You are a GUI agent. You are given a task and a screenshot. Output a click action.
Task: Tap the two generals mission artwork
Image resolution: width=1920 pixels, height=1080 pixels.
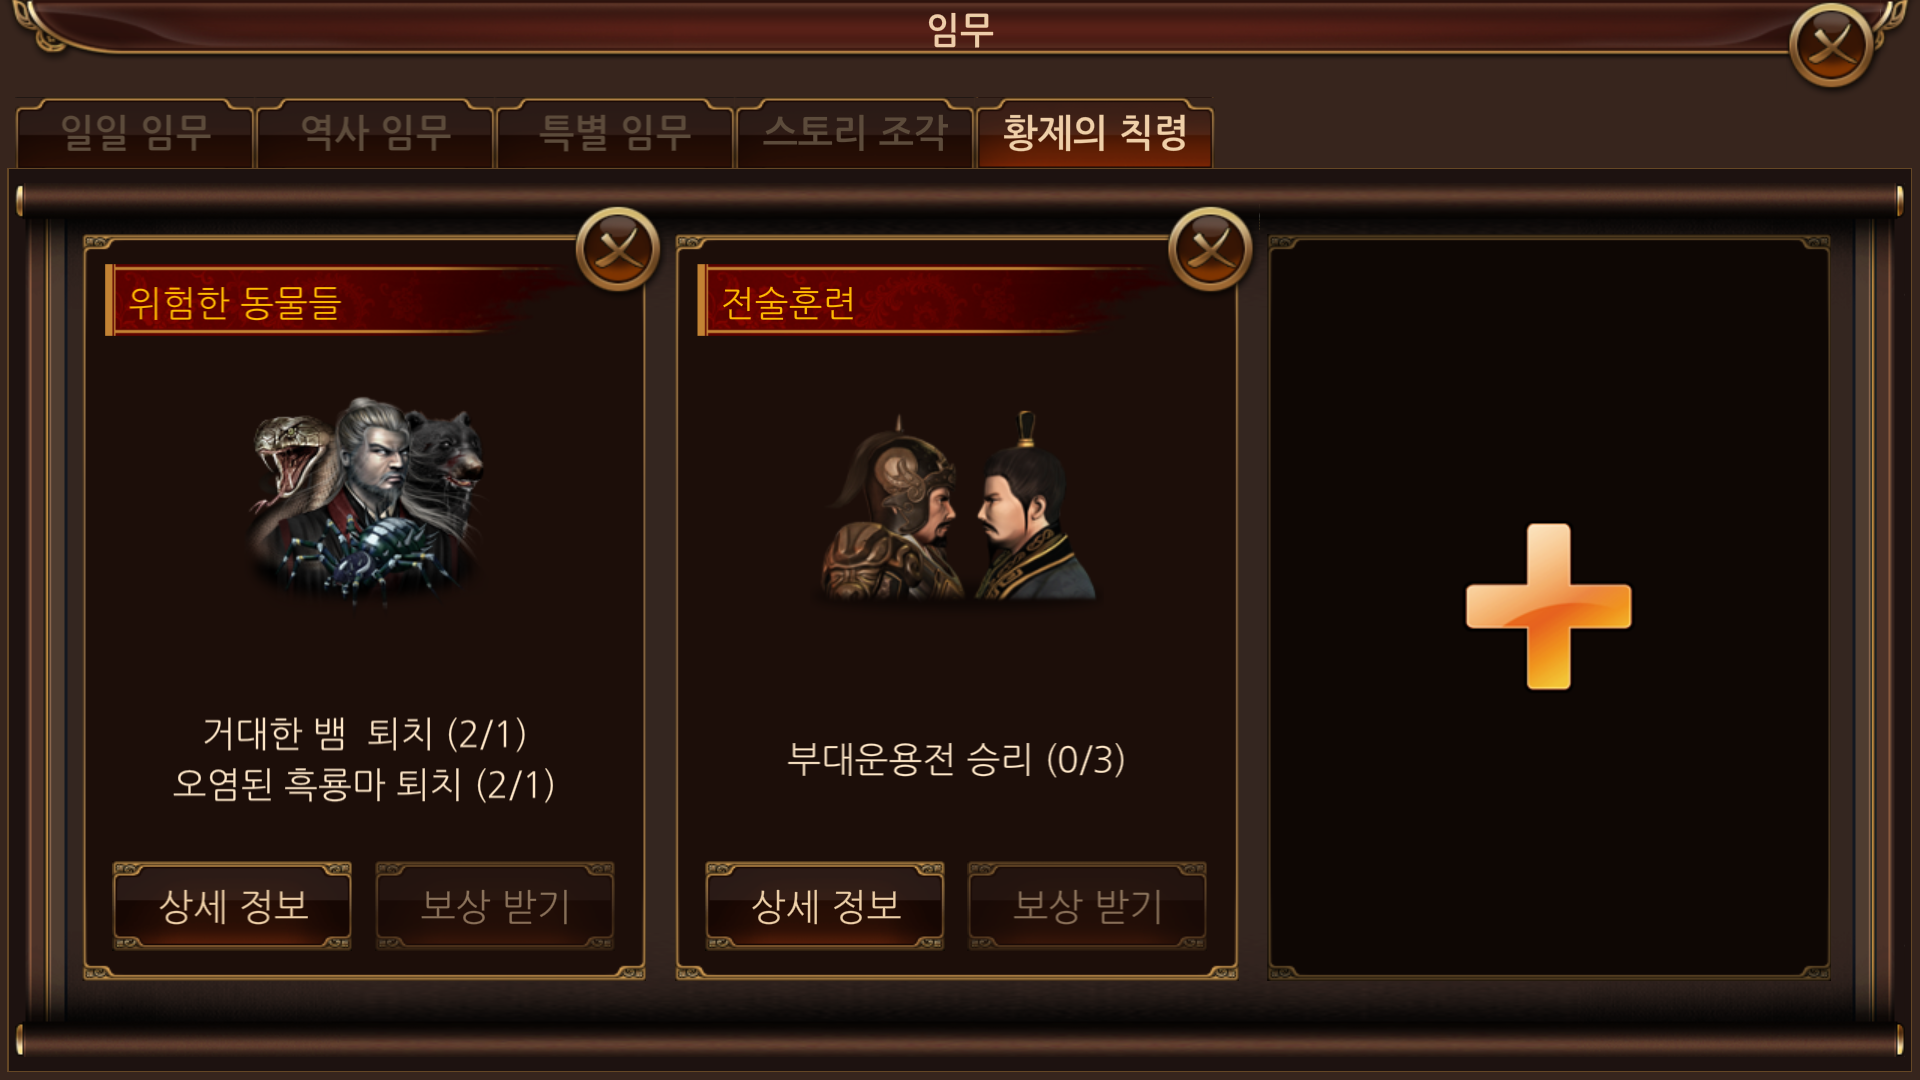click(x=958, y=507)
